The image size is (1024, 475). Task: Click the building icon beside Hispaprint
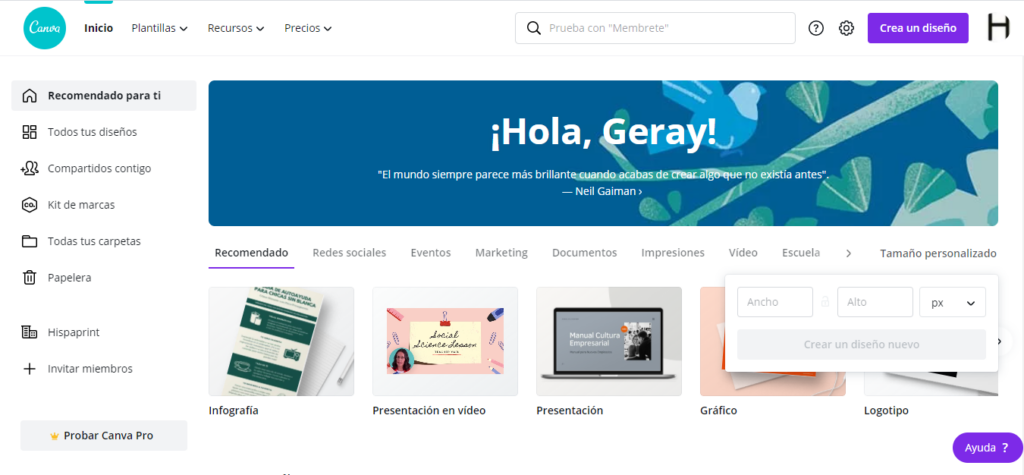tap(29, 332)
